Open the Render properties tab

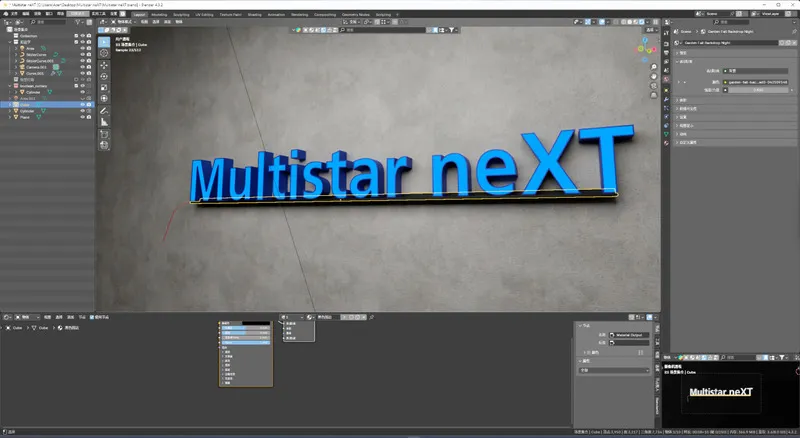666,44
